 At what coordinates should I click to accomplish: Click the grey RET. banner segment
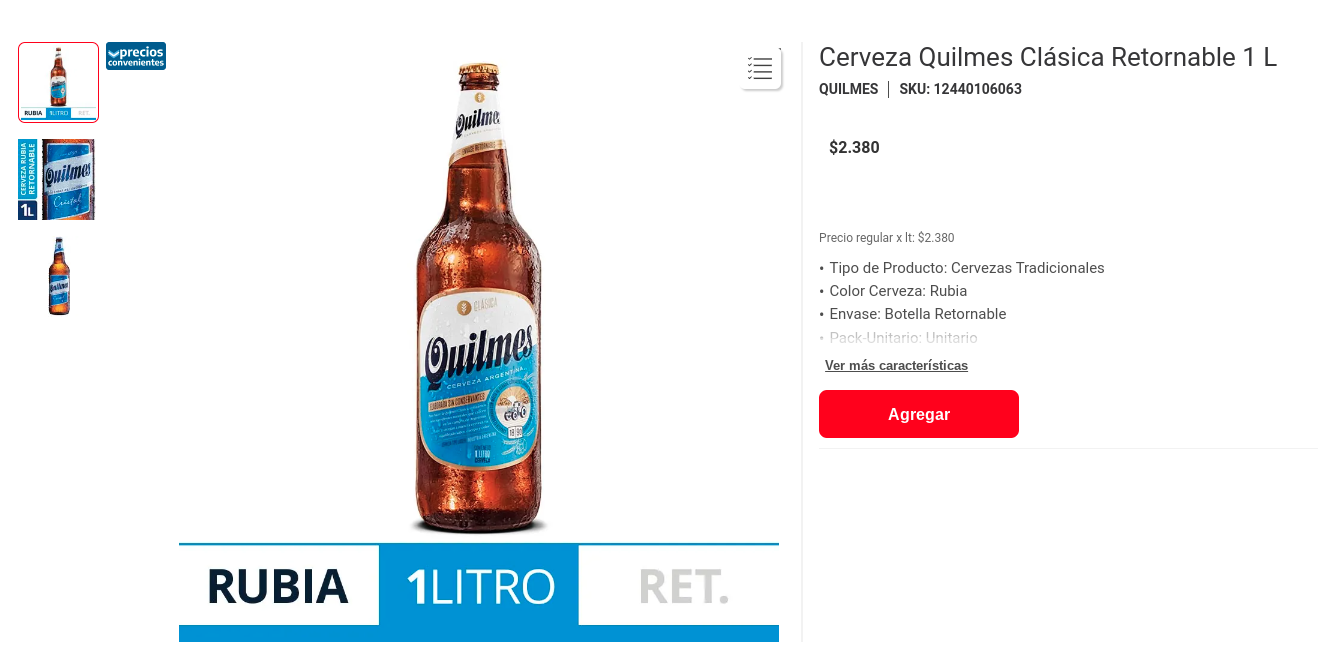[683, 587]
